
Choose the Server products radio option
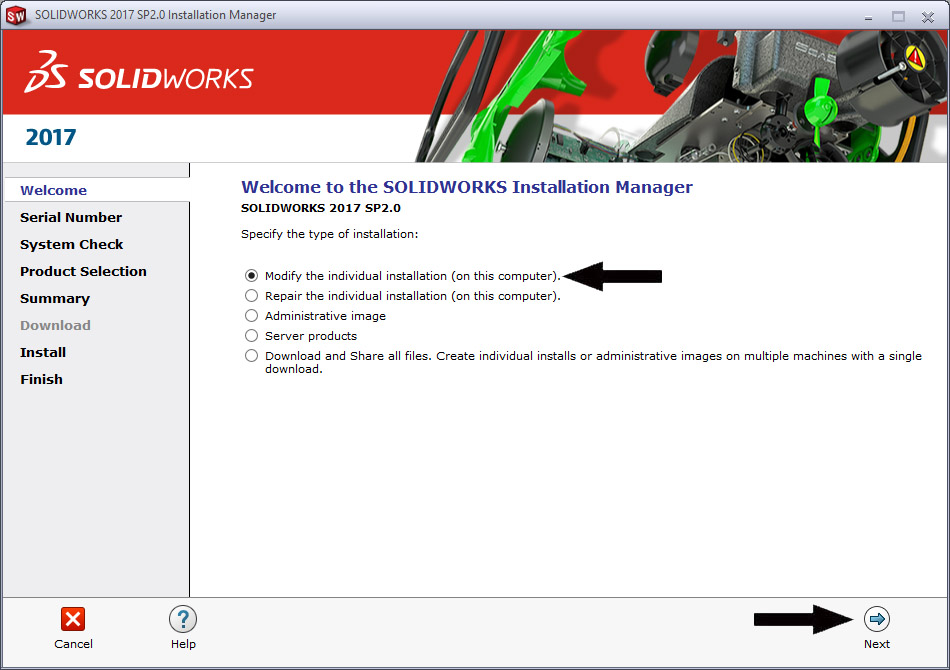[251, 336]
